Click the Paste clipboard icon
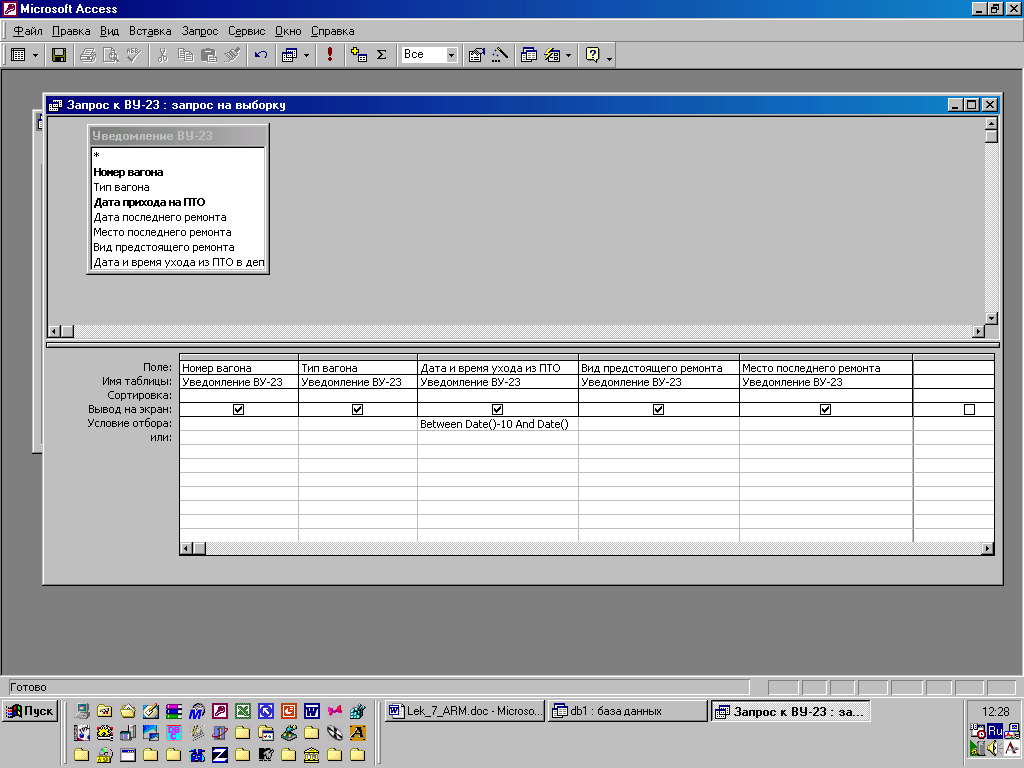 209,56
